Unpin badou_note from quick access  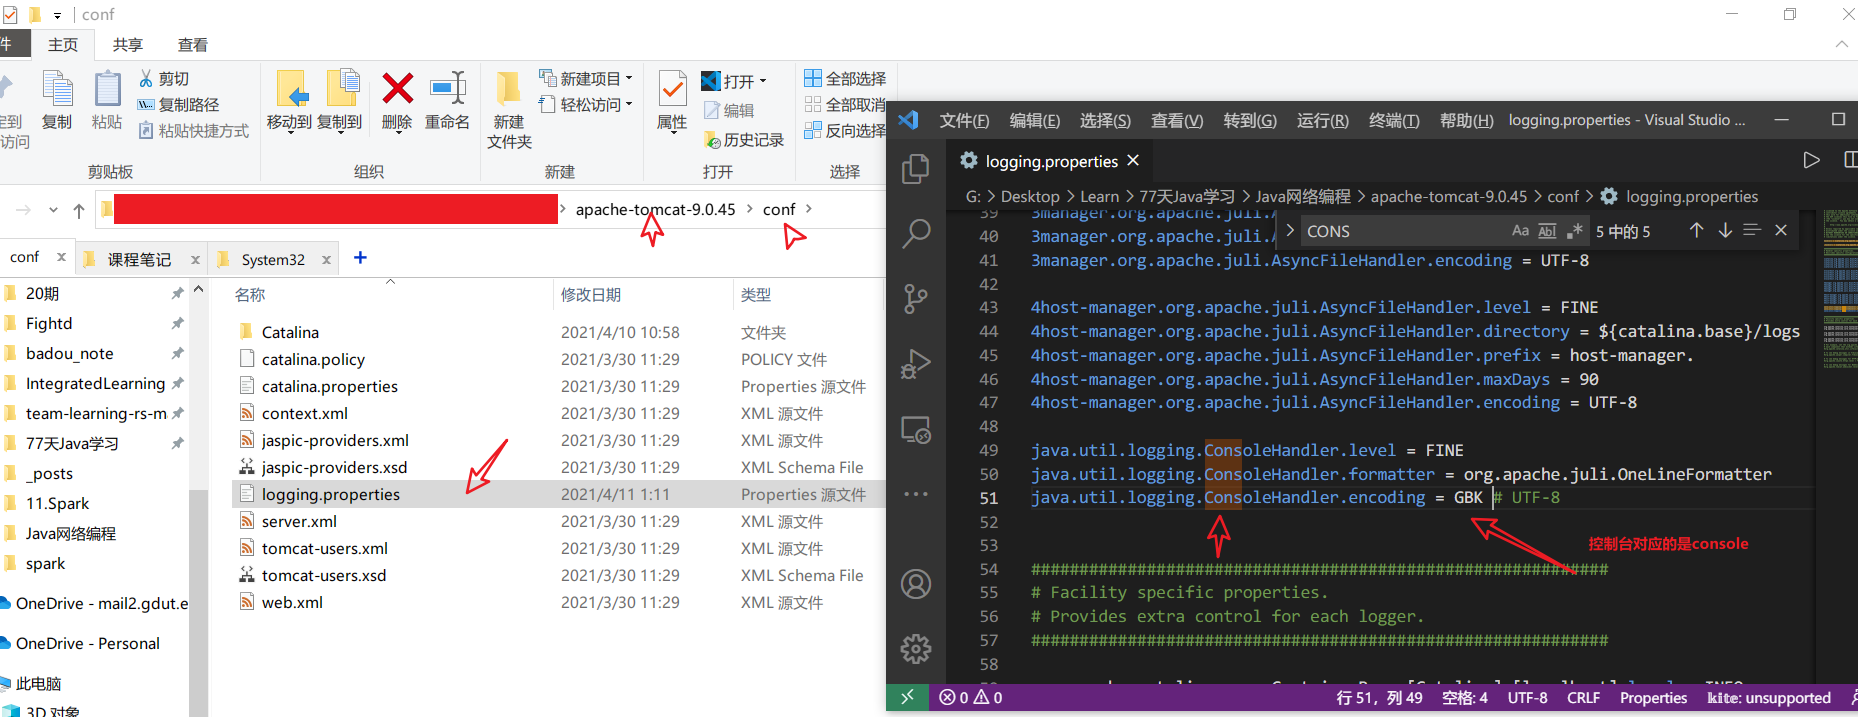tap(178, 354)
